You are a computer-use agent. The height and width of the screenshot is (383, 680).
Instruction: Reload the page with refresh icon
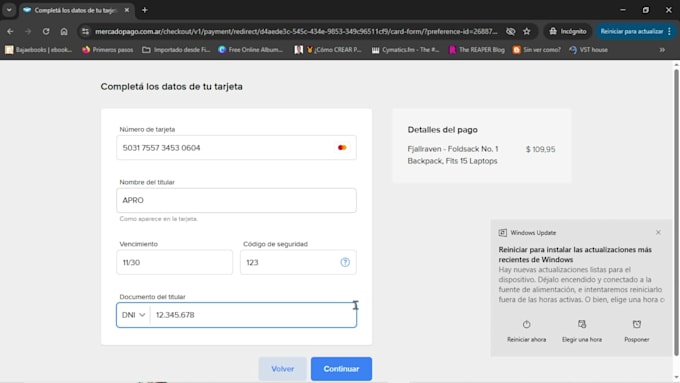pyautogui.click(x=46, y=31)
